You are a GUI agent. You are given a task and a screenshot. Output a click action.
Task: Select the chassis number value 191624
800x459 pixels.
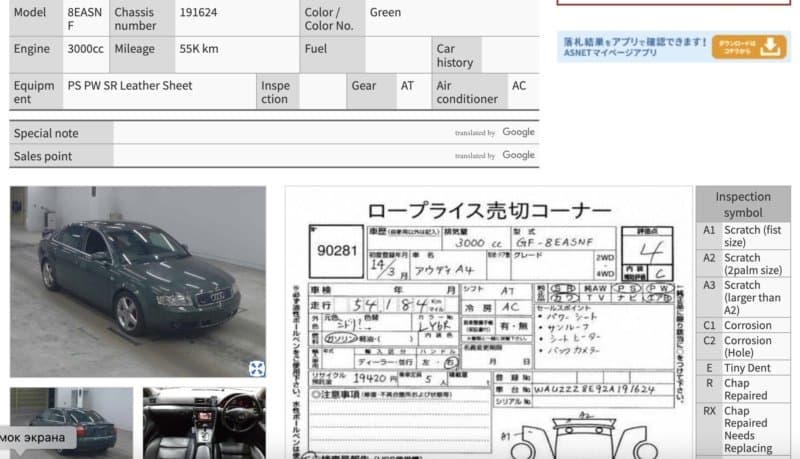click(x=198, y=12)
